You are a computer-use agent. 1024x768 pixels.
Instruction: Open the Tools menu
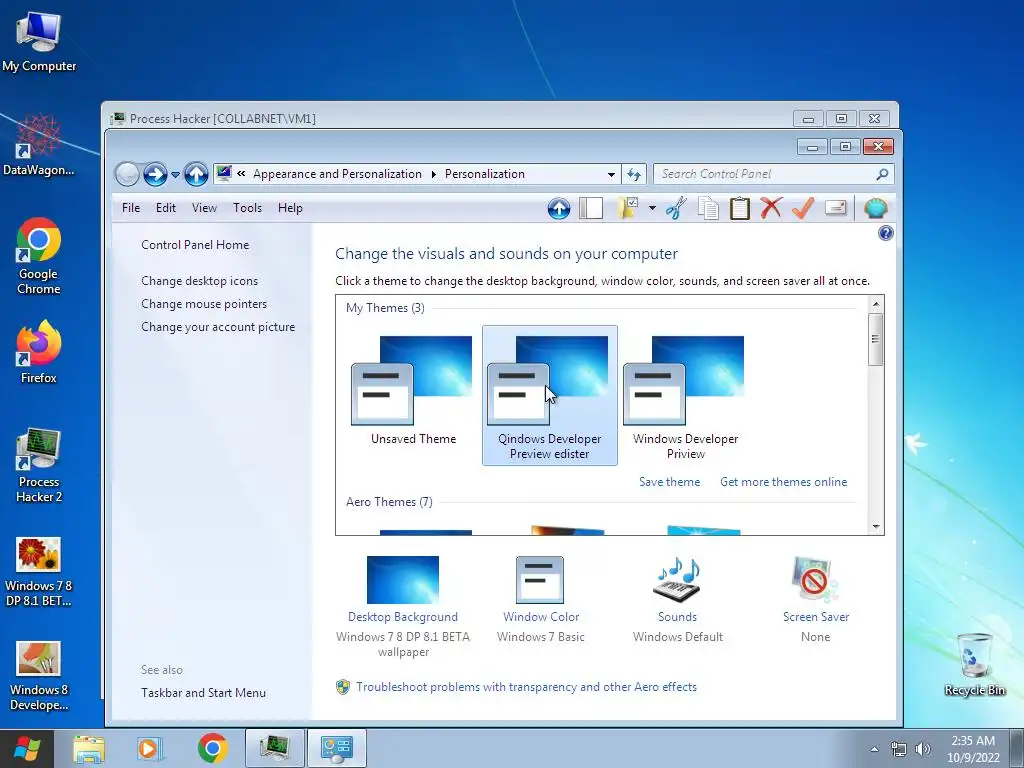(248, 208)
